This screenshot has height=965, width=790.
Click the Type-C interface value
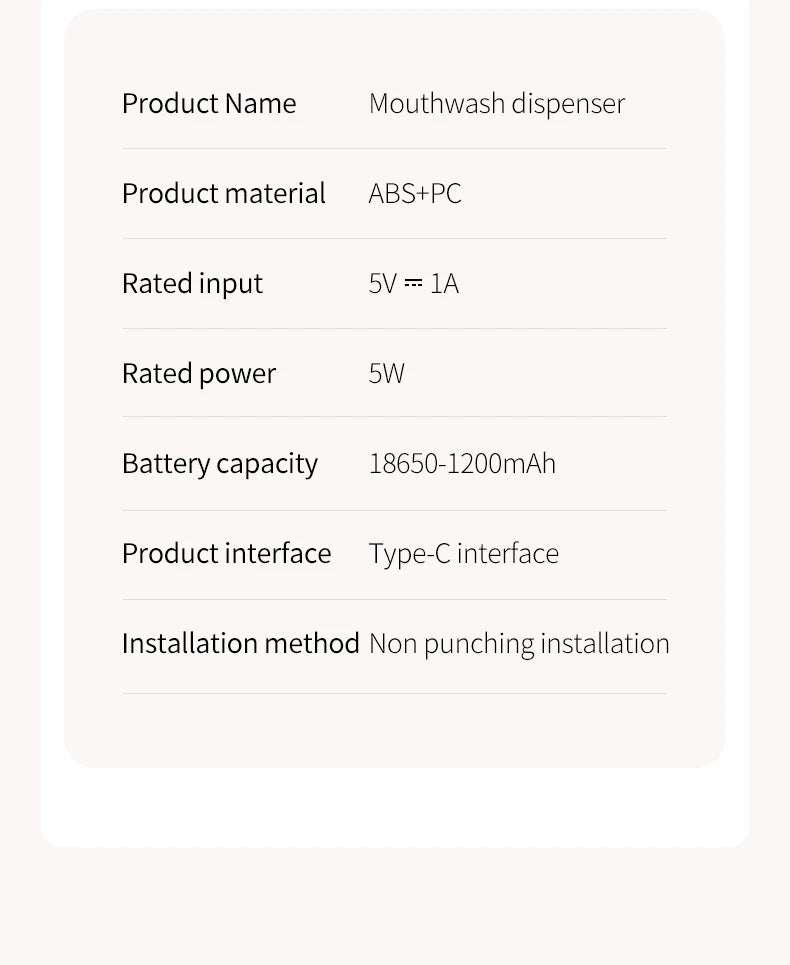pyautogui.click(x=464, y=554)
